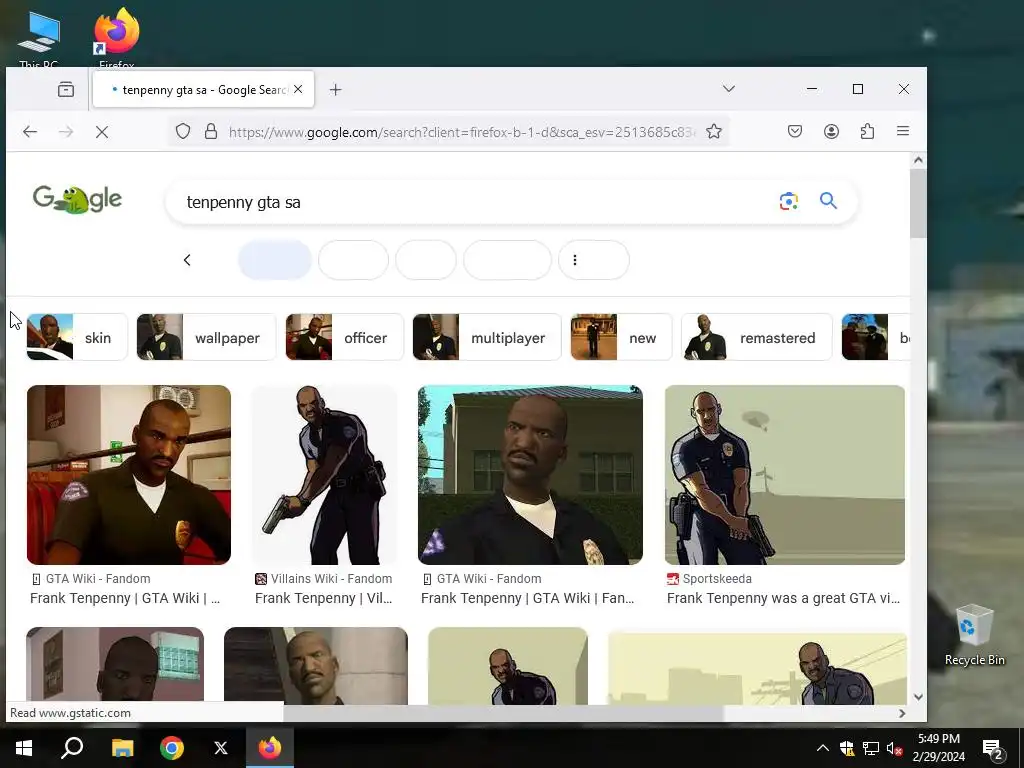
Task: Open Sportskeeda Tenpenny artwork image
Action: 785,475
